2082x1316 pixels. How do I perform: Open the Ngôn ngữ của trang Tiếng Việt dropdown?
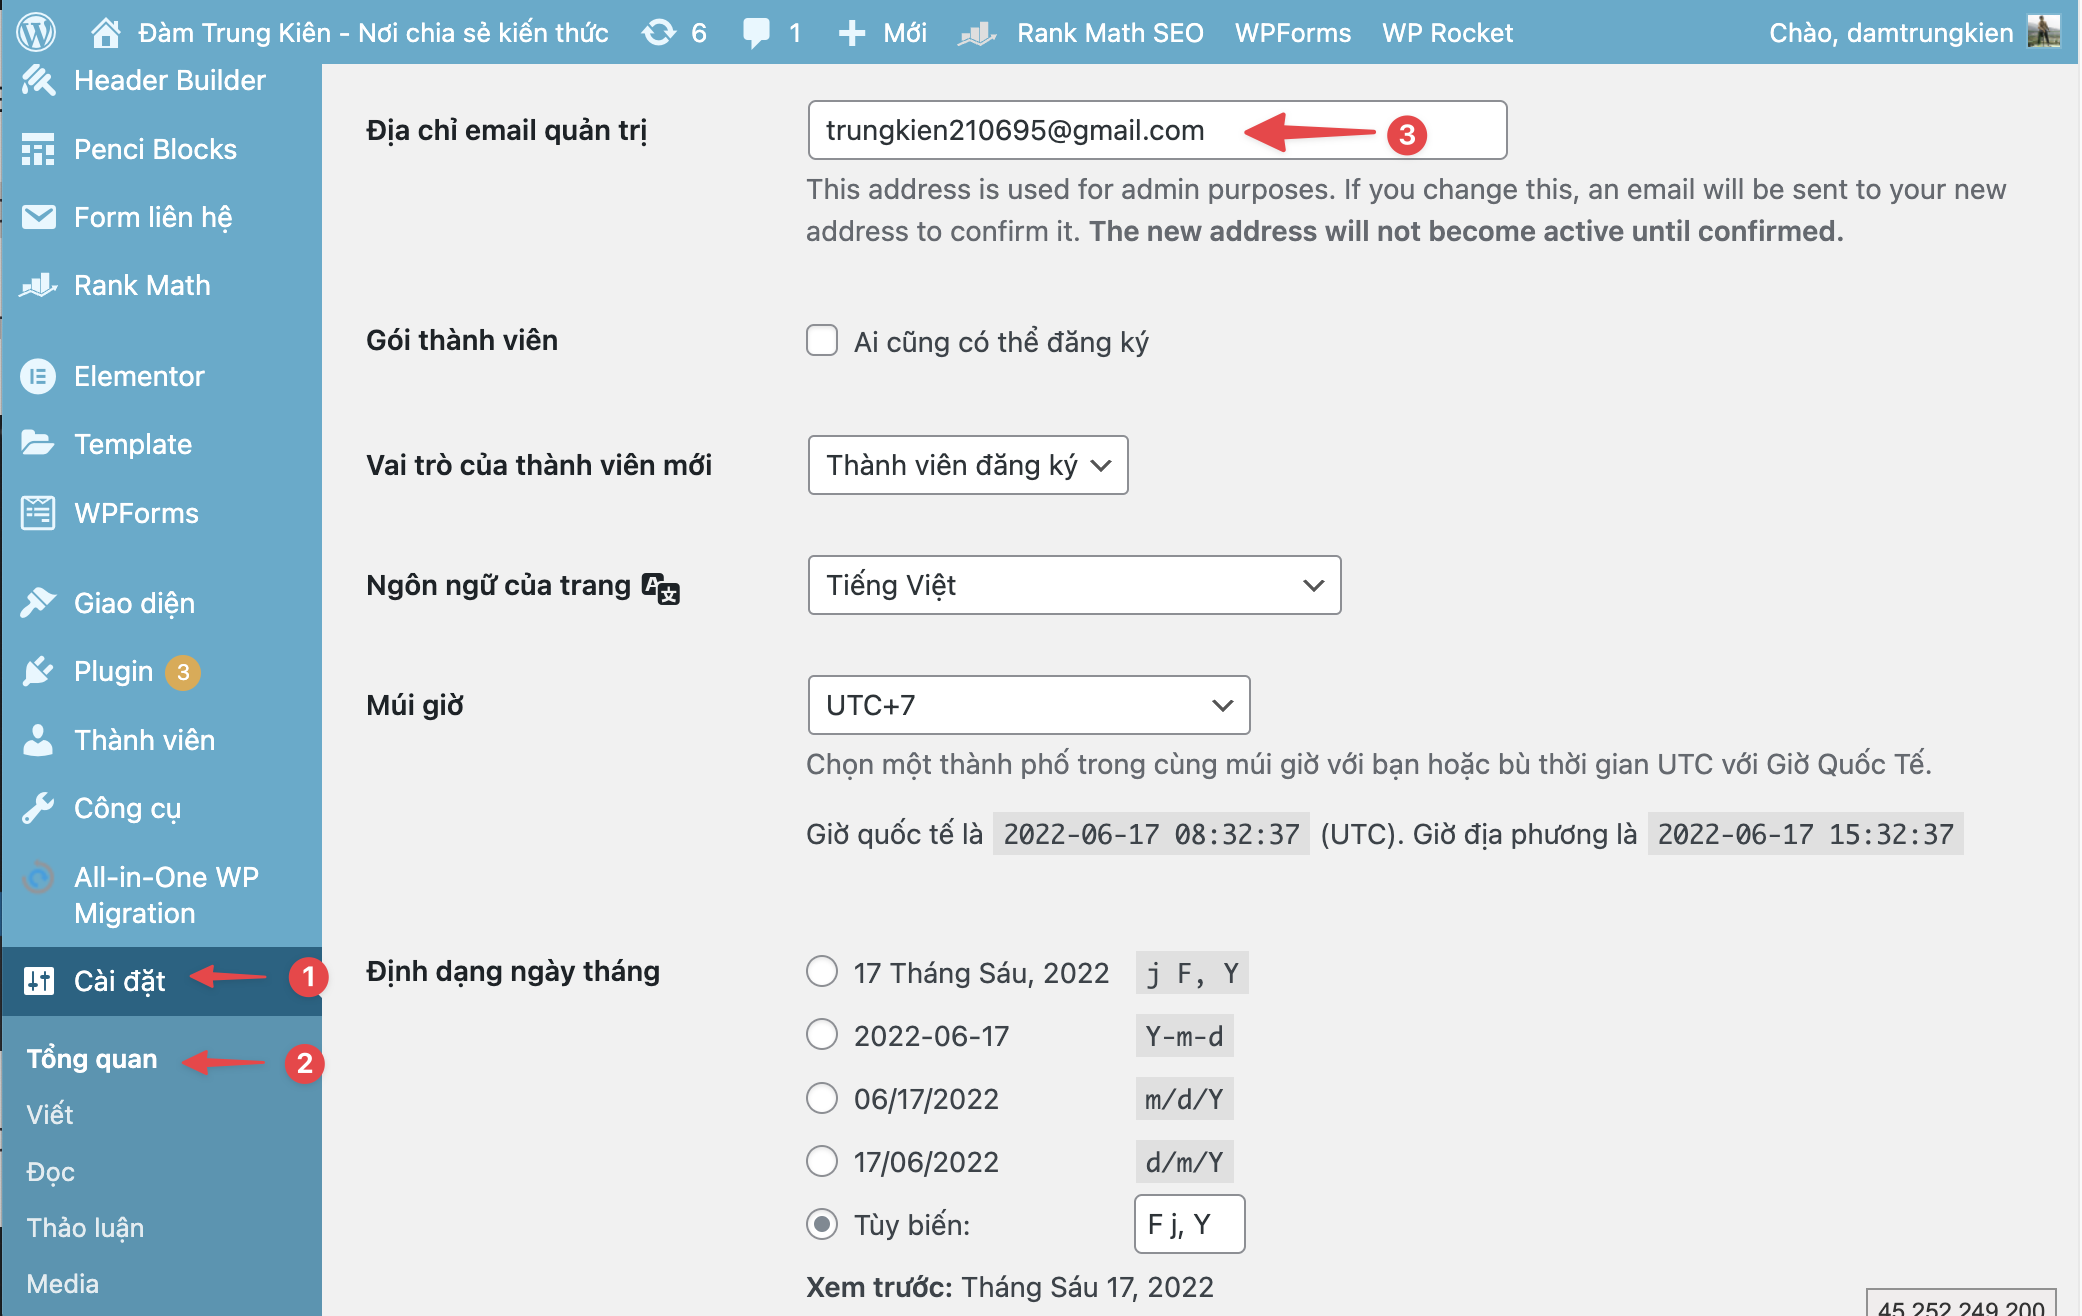[x=1074, y=585]
